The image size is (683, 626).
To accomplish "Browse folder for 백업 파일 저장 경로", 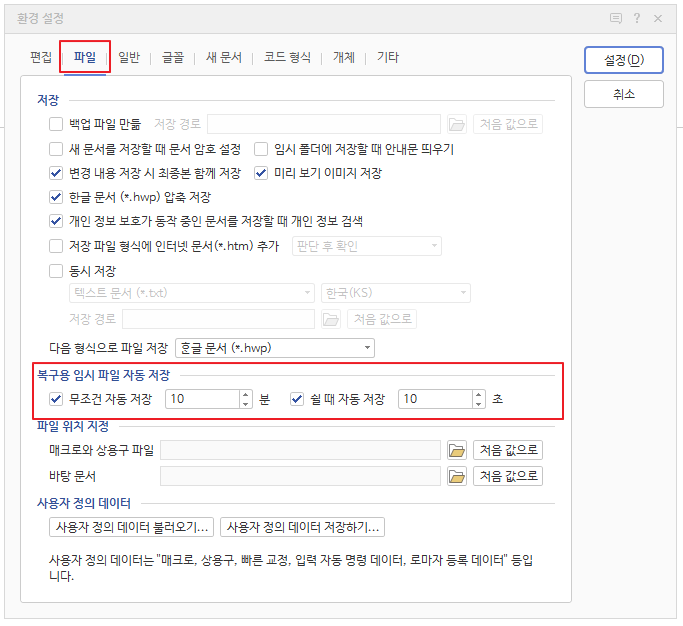I will click(456, 124).
